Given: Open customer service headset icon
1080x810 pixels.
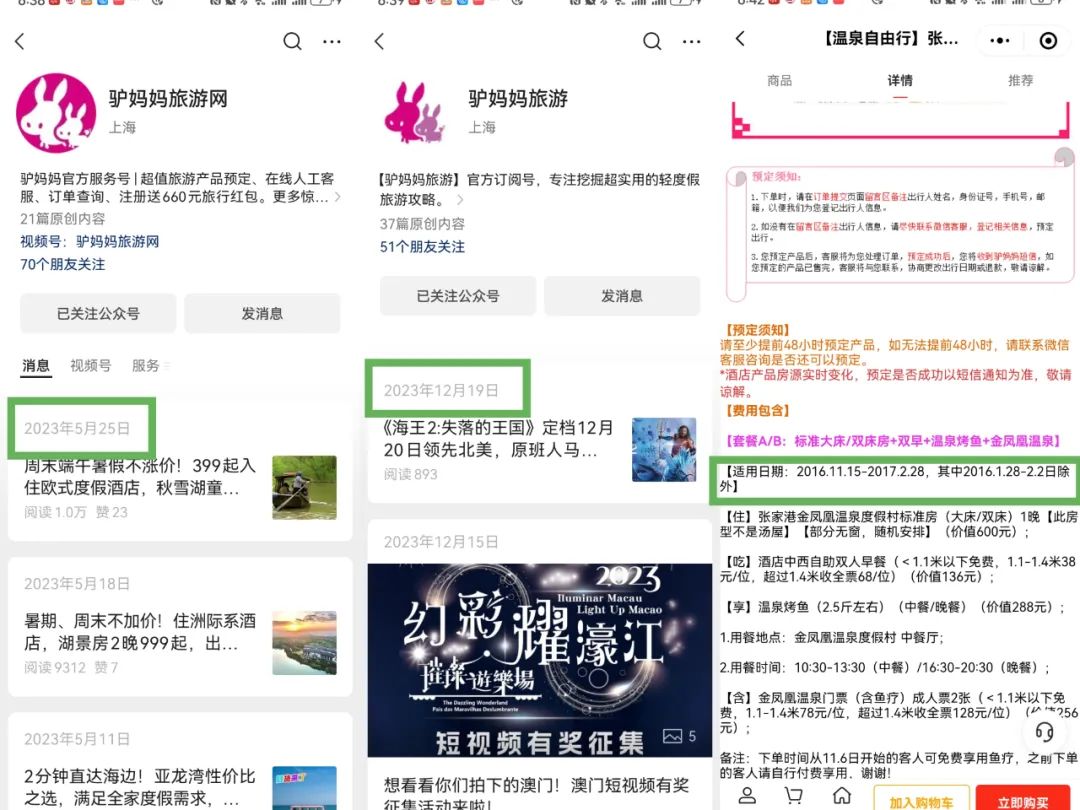Looking at the screenshot, I should [x=1044, y=731].
